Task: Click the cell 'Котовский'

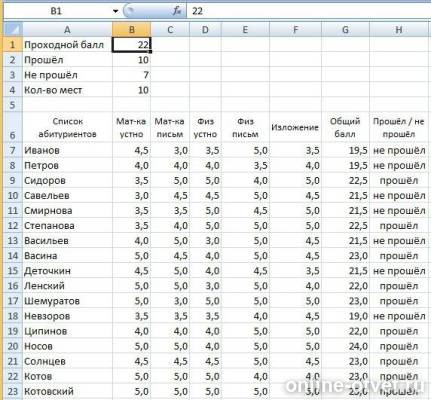Action: coord(67,391)
